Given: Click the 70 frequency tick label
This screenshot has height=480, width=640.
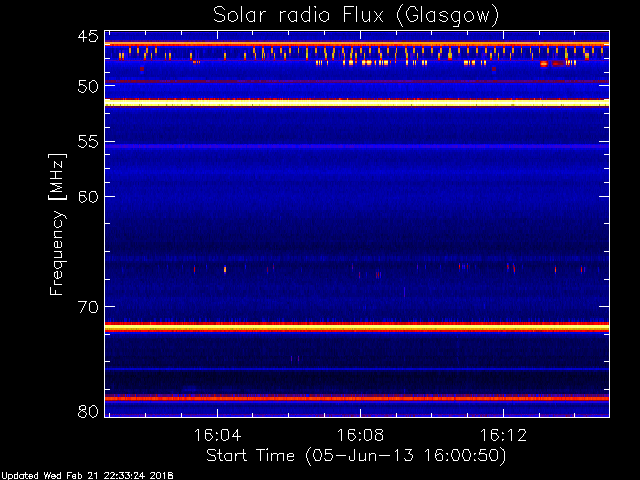Looking at the screenshot, I should pos(88,307).
